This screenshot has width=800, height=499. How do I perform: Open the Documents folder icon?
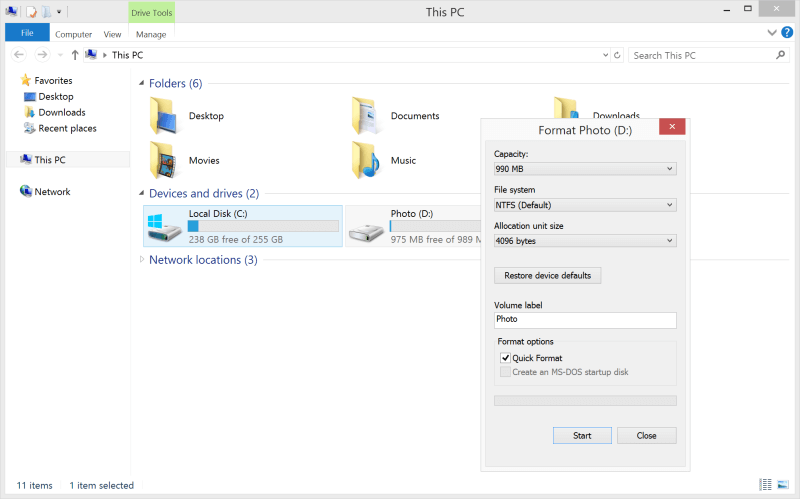(x=366, y=116)
